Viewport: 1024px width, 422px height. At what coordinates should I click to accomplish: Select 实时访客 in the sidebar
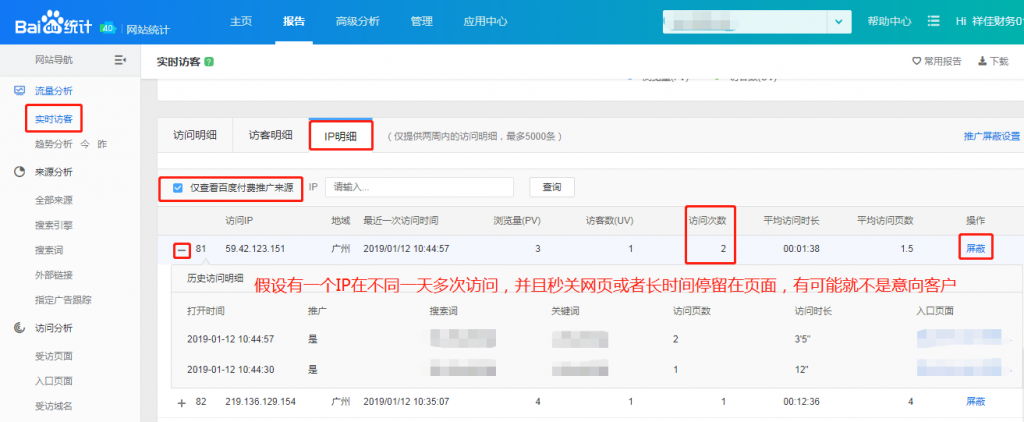click(x=54, y=120)
